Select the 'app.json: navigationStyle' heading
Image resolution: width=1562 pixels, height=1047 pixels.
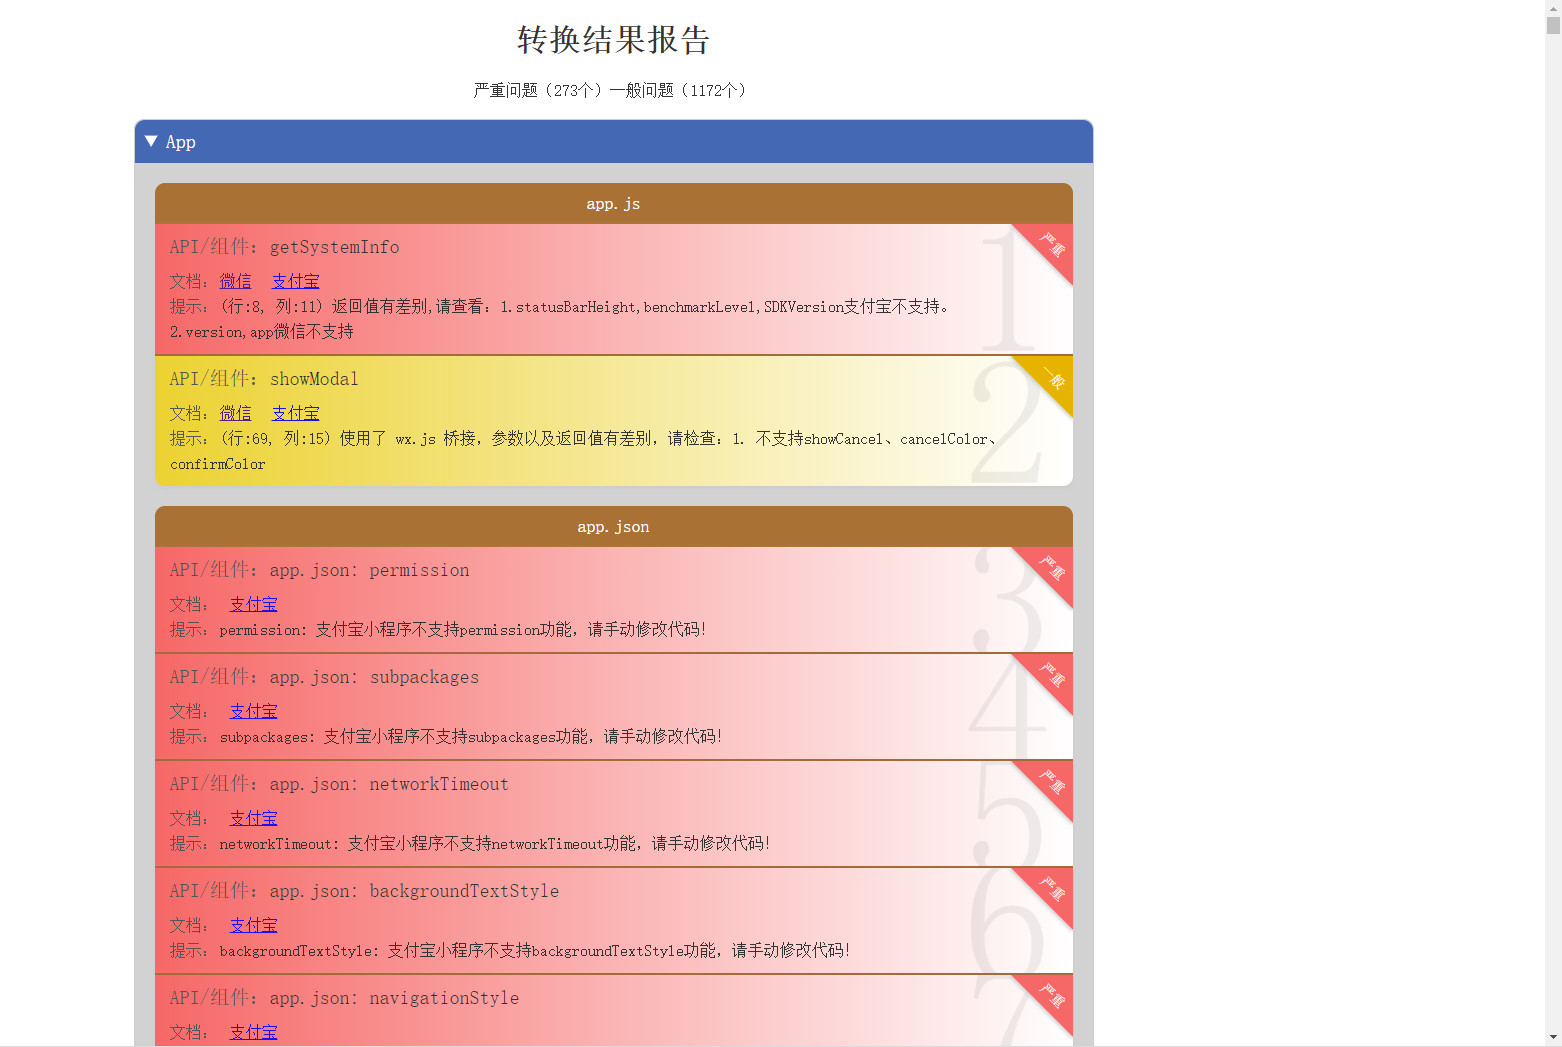394,998
